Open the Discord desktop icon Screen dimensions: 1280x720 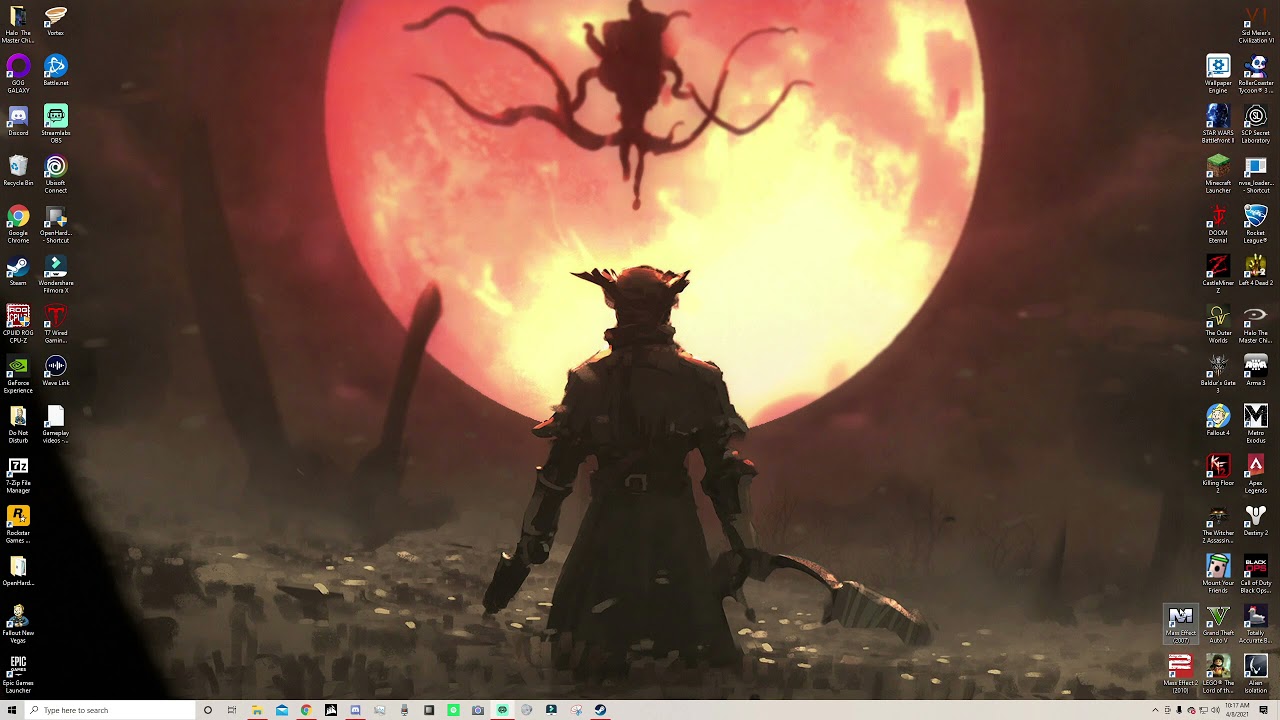18,121
